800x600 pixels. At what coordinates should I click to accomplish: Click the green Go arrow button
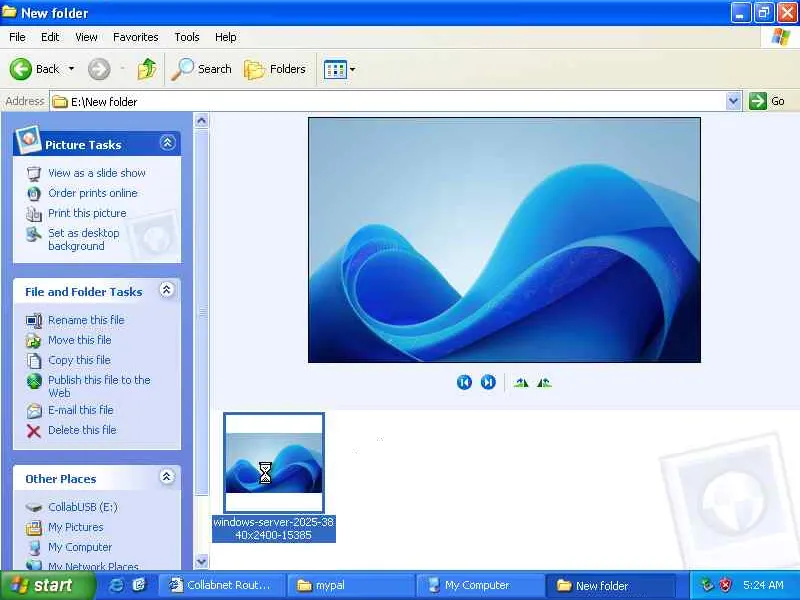(758, 101)
